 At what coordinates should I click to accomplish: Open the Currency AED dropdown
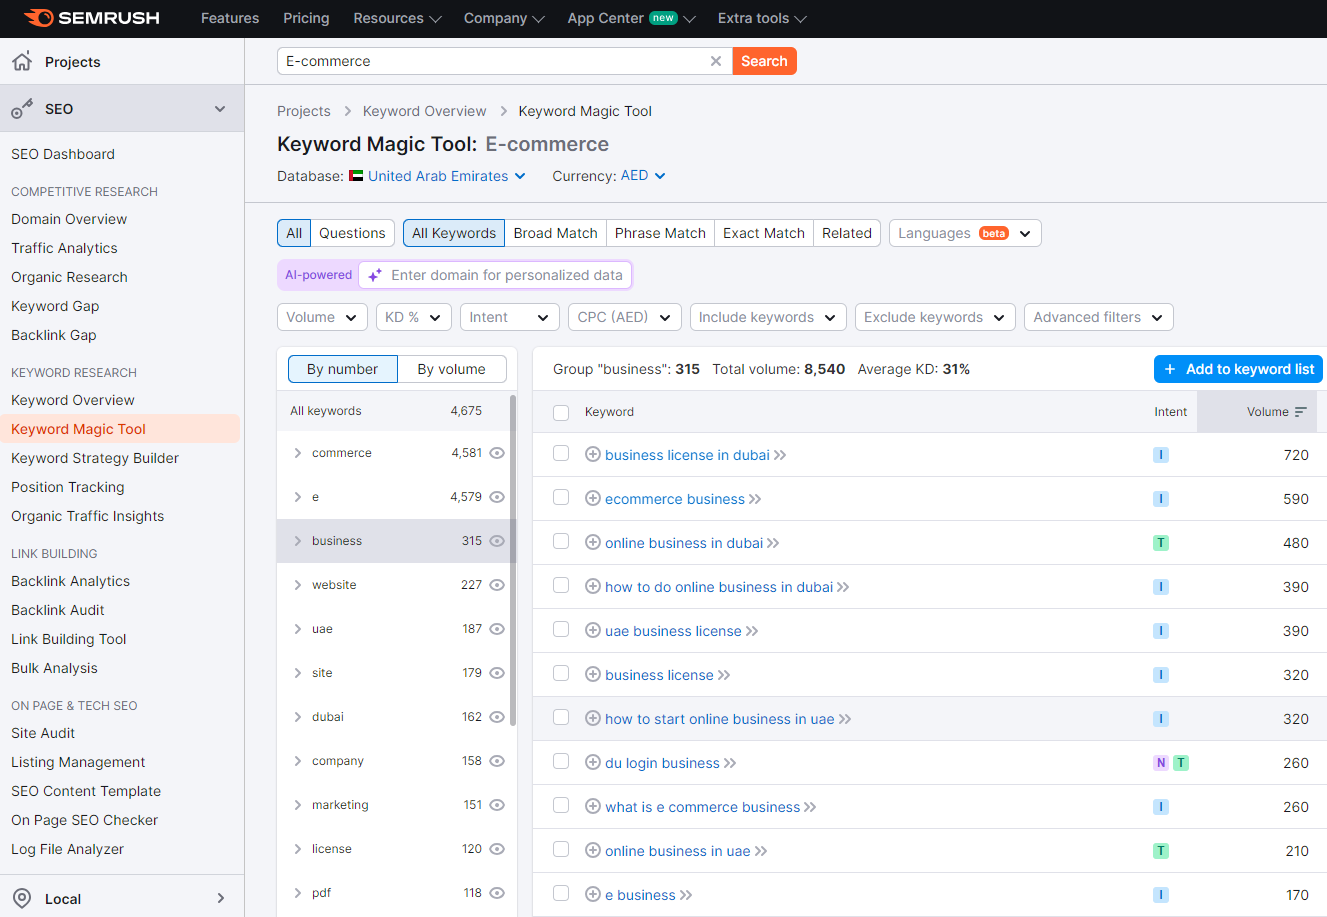(643, 176)
